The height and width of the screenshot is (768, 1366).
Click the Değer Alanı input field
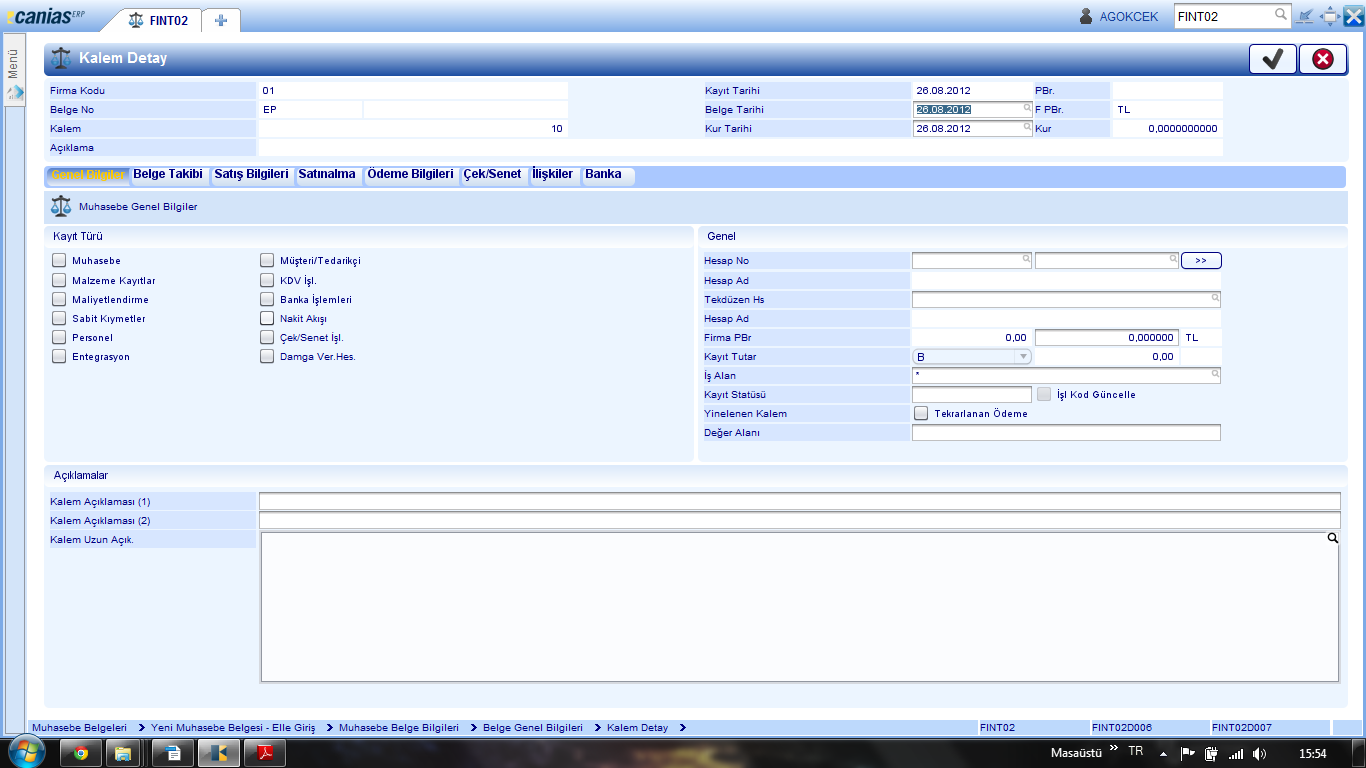tap(1066, 433)
